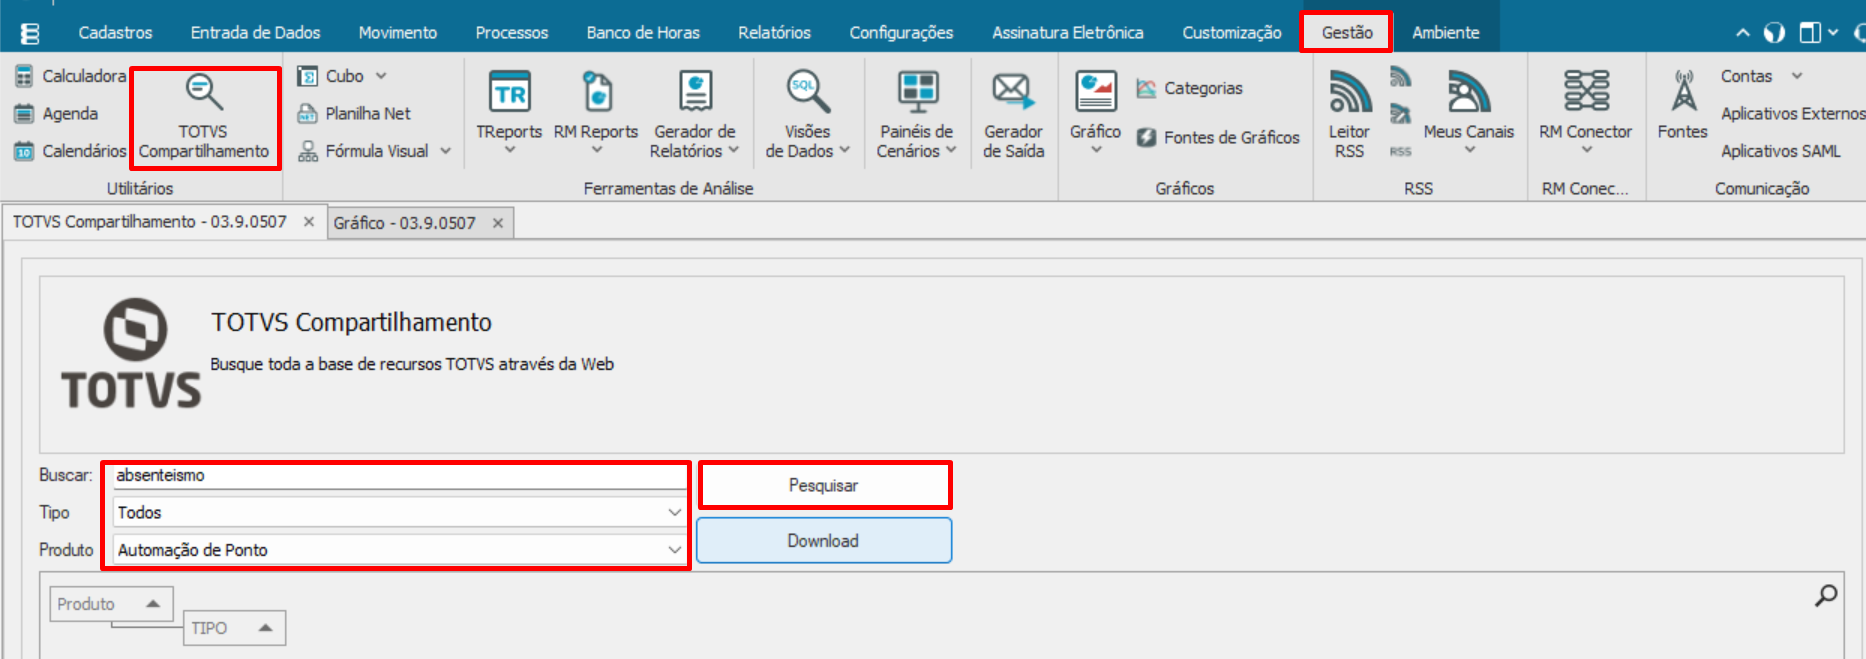Expand the RM Reports dropdown arrow
The width and height of the screenshot is (1866, 659).
click(x=597, y=150)
